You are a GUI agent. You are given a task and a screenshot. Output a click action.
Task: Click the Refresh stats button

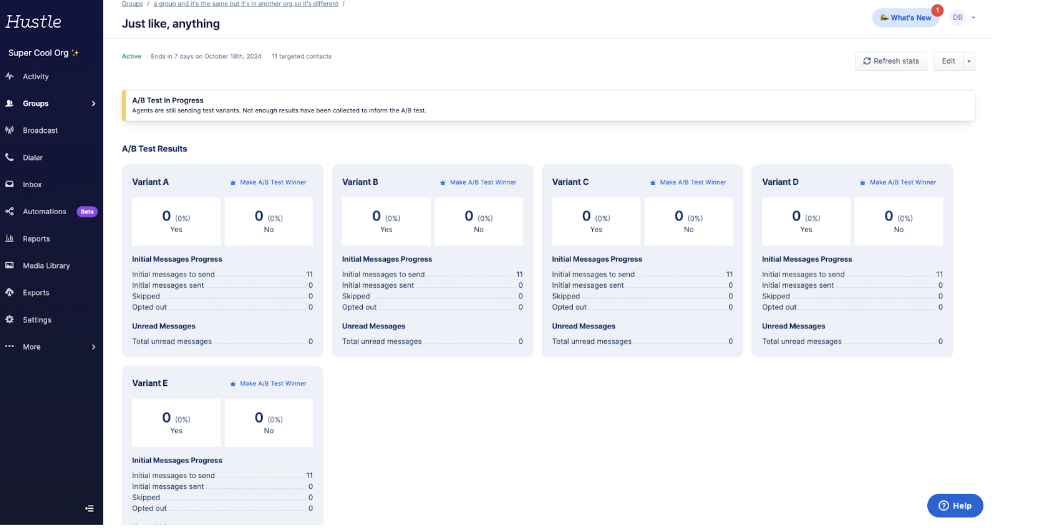pos(890,61)
